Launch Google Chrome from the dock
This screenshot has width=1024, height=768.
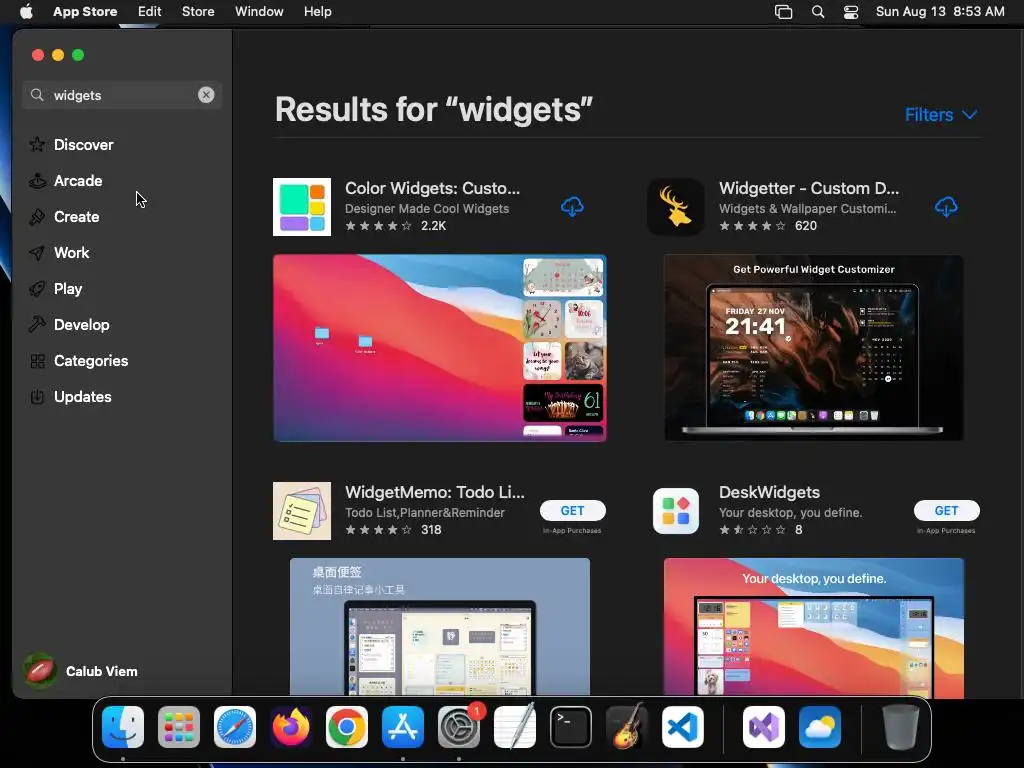coord(347,727)
